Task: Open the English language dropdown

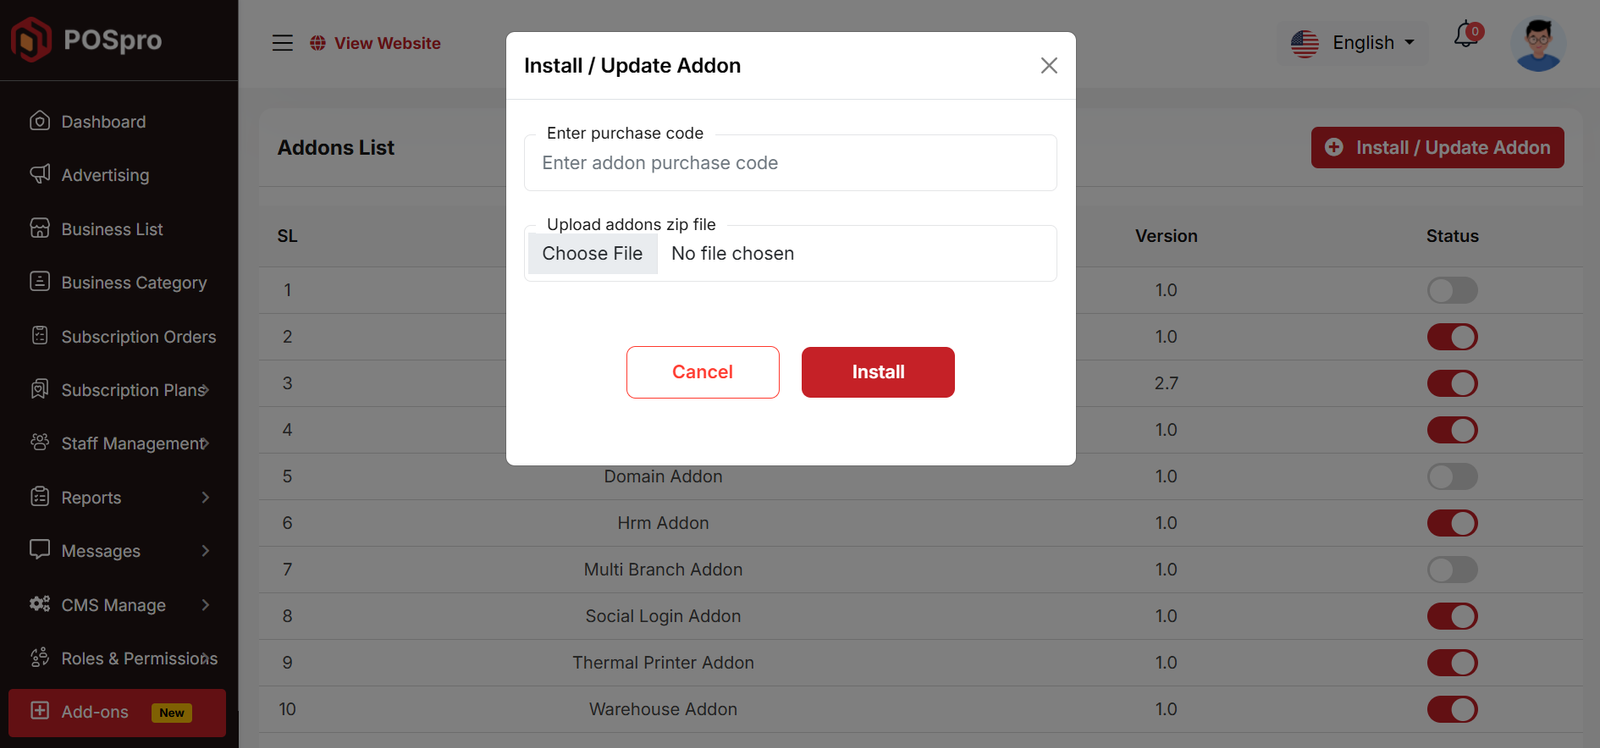Action: pyautogui.click(x=1353, y=43)
